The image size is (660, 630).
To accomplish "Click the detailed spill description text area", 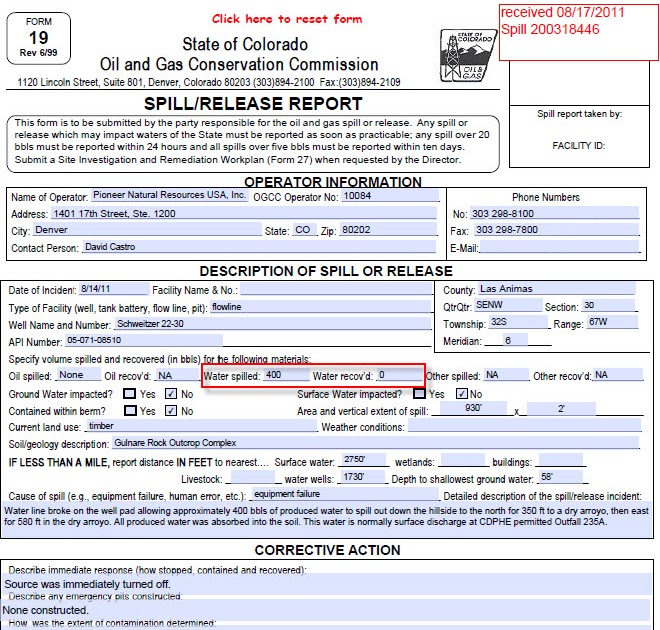I will pyautogui.click(x=327, y=519).
